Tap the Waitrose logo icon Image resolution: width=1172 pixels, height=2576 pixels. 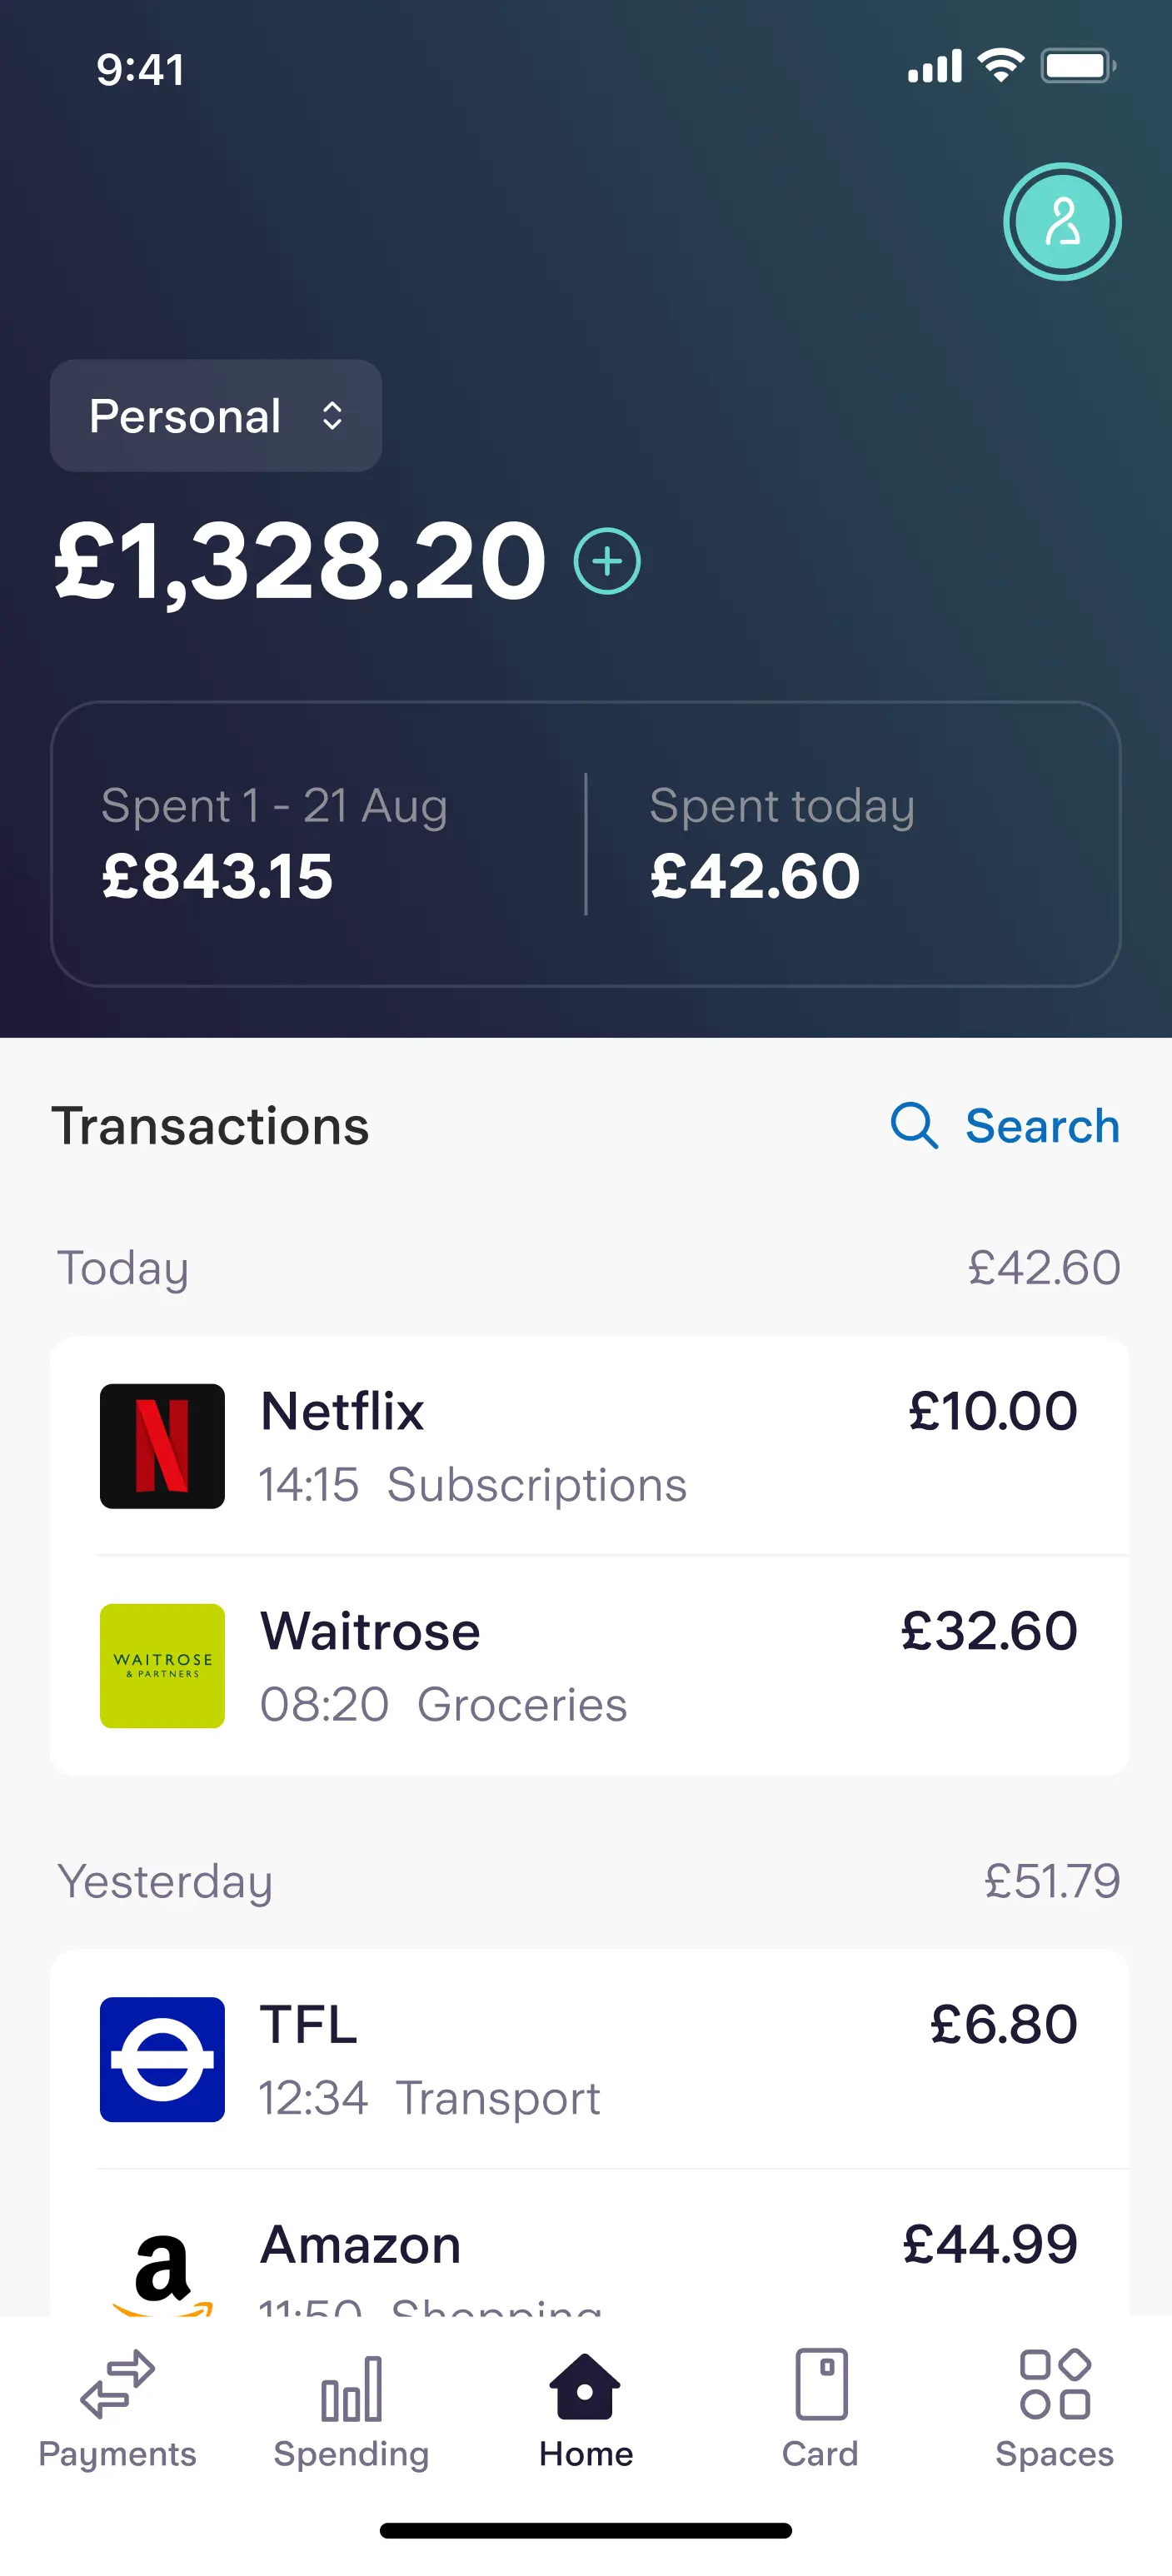point(162,1666)
